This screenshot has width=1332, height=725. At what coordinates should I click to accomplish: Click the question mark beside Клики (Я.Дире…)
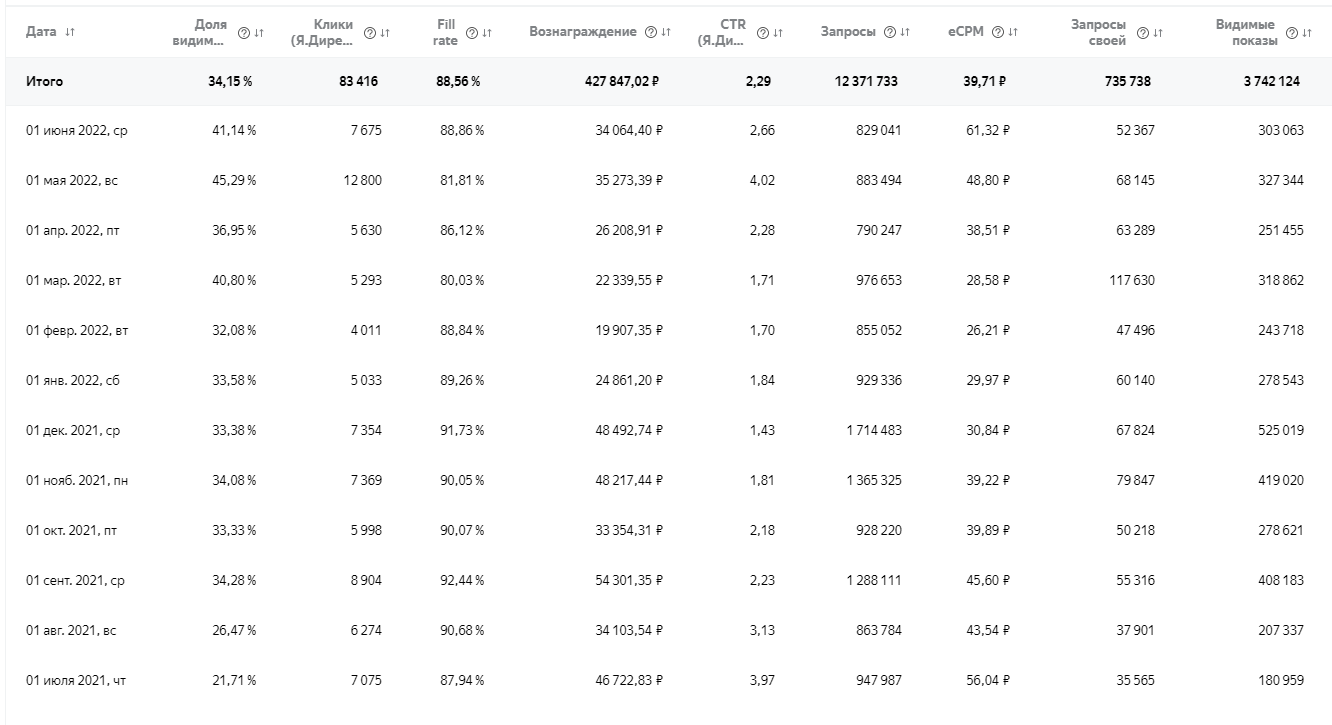370,33
